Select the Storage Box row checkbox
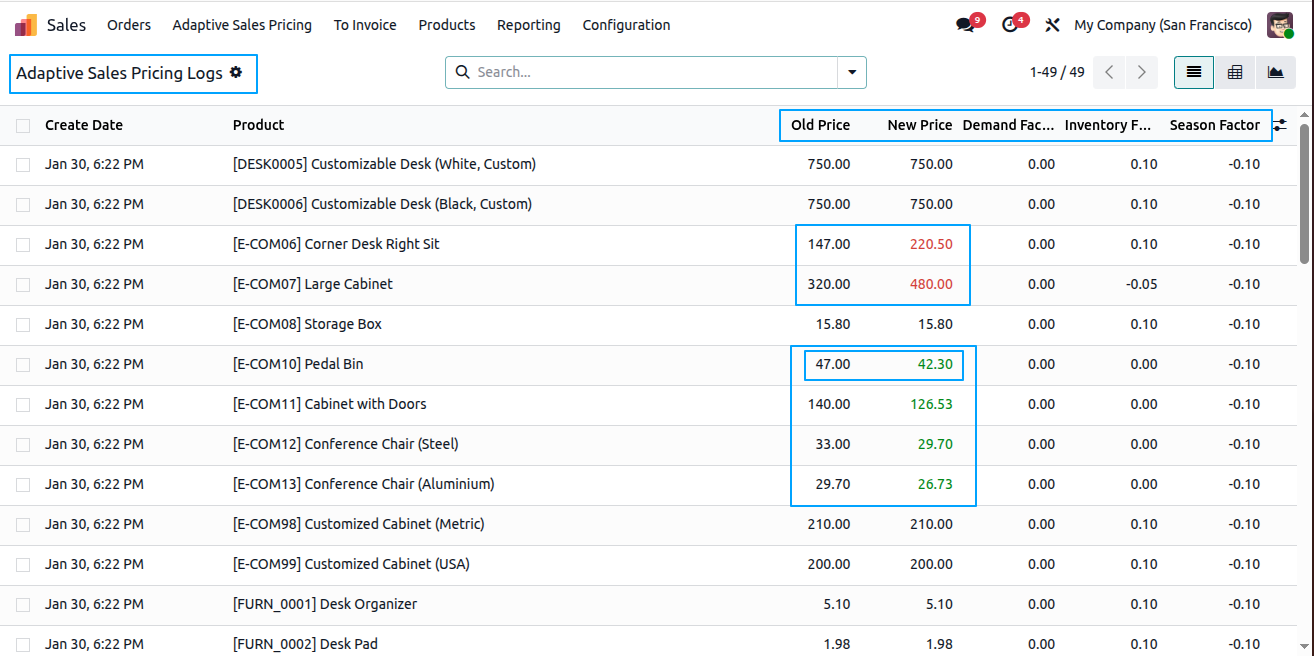 coord(23,325)
